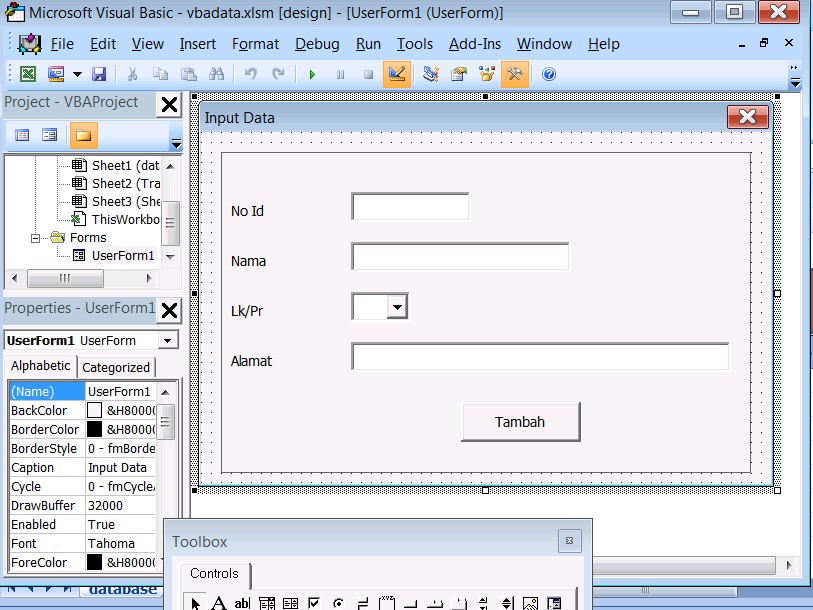813x610 pixels.
Task: Open the Lk/Pr combo box dropdown
Action: [x=398, y=306]
